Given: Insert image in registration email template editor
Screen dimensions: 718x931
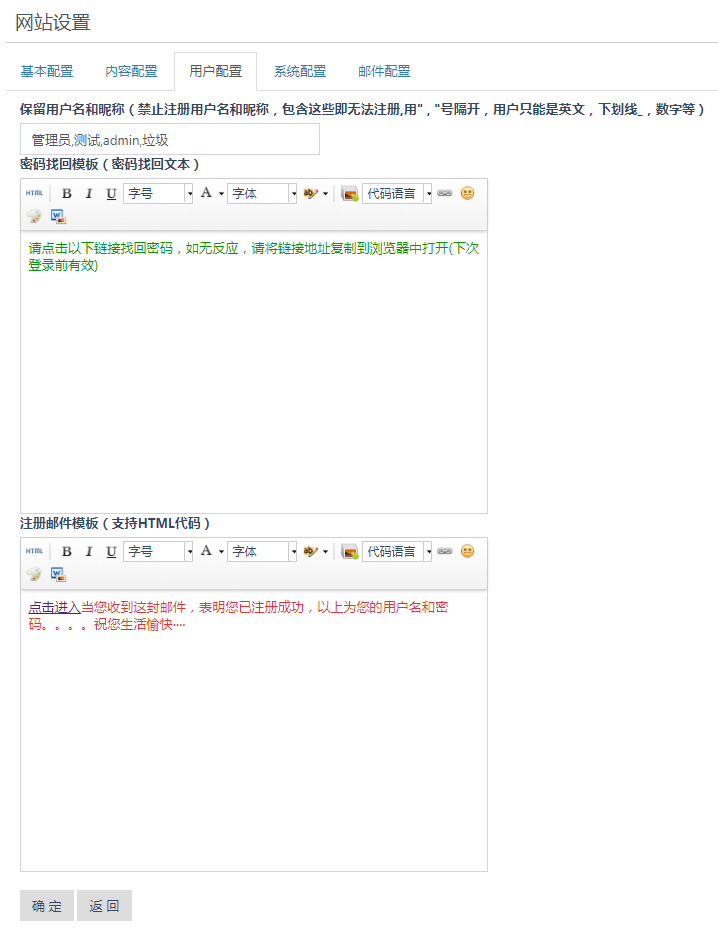Looking at the screenshot, I should (349, 551).
